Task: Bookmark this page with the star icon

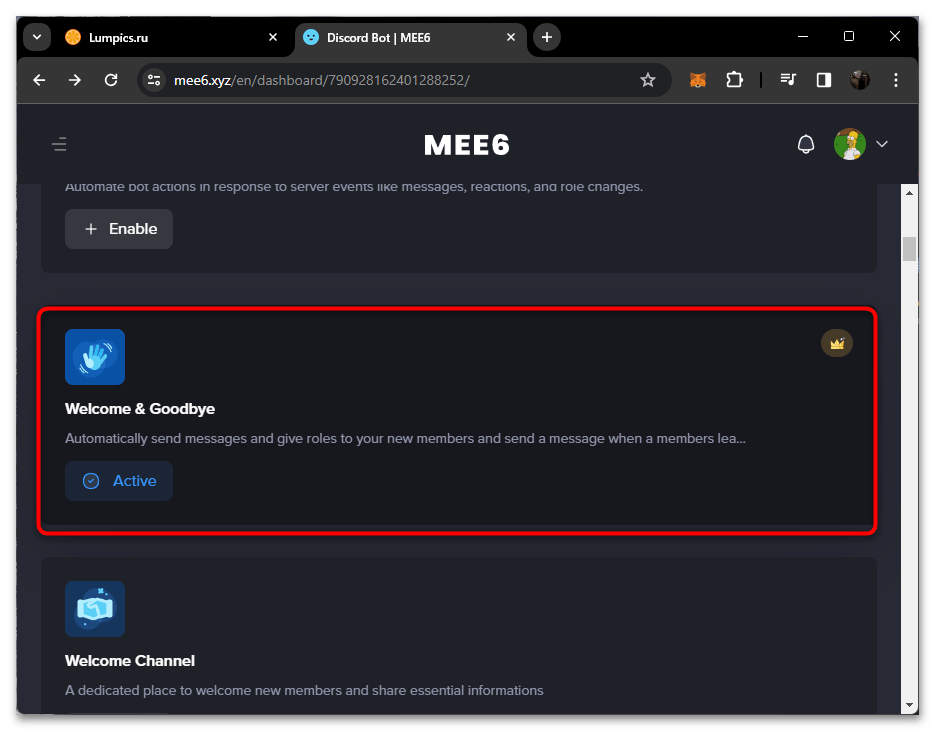Action: 648,80
